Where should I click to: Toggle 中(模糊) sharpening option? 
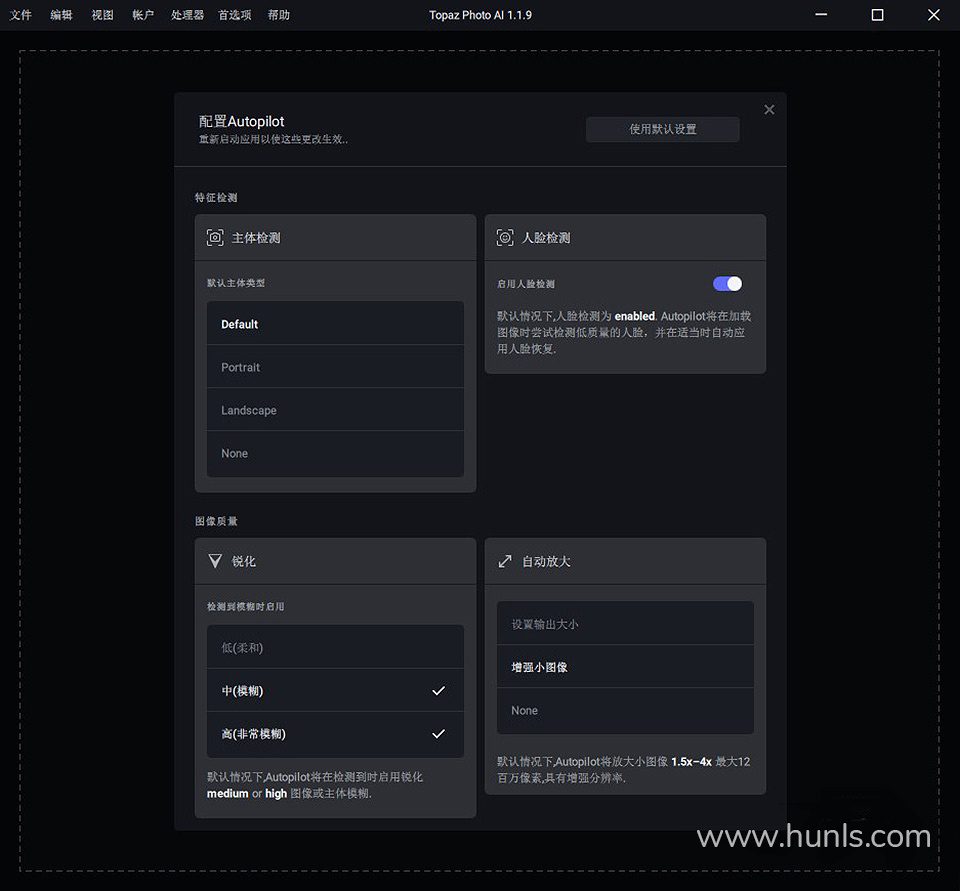click(x=335, y=690)
